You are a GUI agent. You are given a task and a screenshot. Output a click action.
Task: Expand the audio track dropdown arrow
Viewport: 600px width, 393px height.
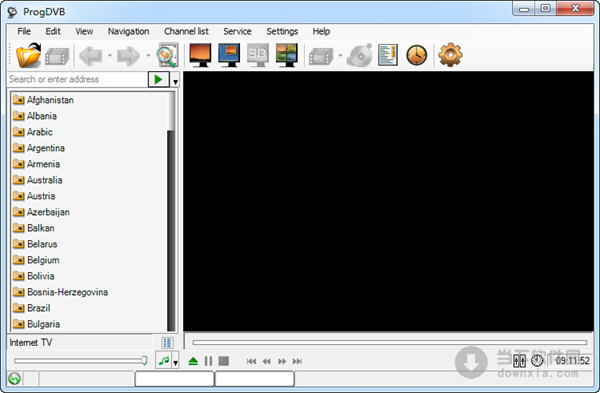175,363
